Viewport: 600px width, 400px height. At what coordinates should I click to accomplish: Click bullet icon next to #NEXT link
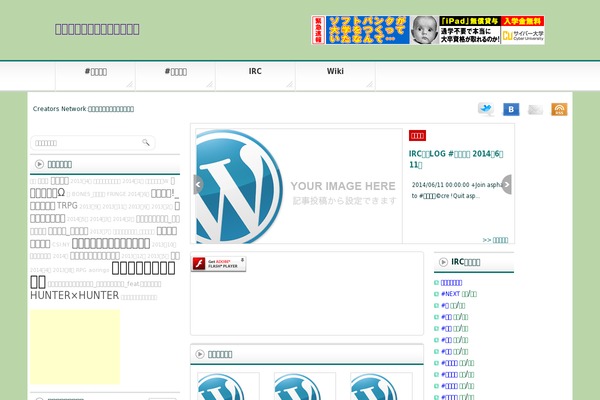[x=436, y=294]
